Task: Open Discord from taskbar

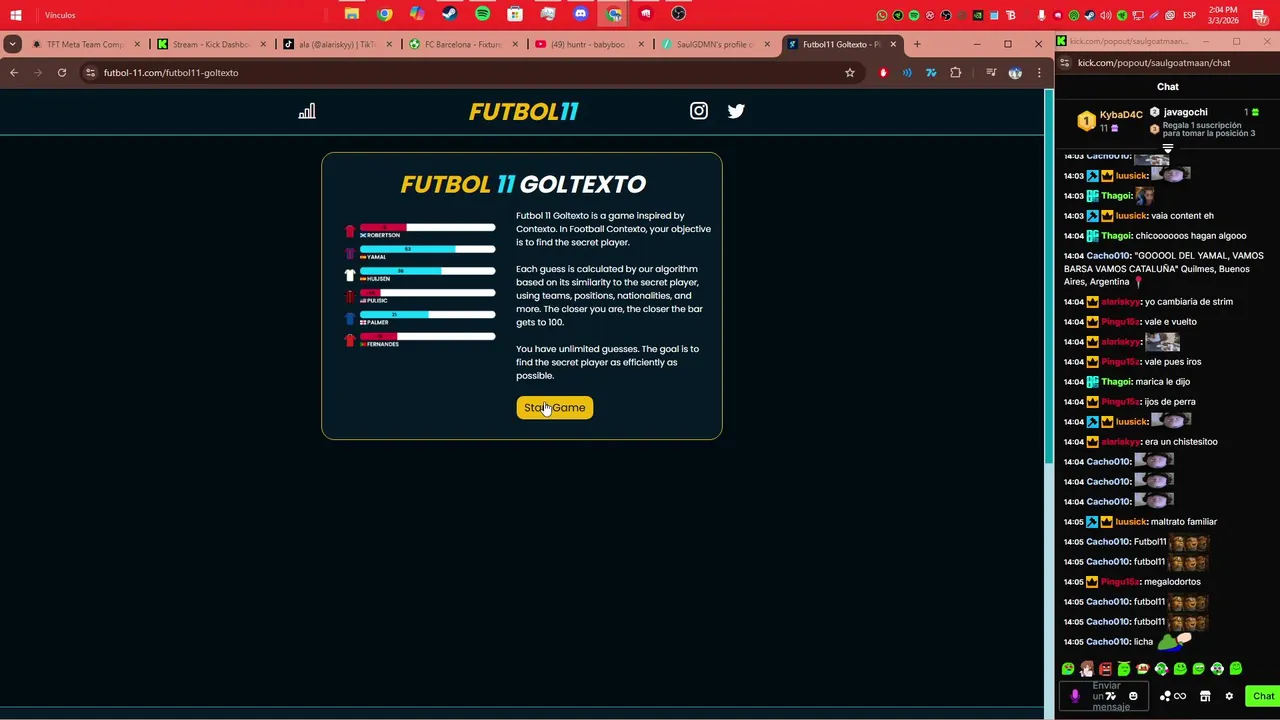Action: pyautogui.click(x=581, y=14)
